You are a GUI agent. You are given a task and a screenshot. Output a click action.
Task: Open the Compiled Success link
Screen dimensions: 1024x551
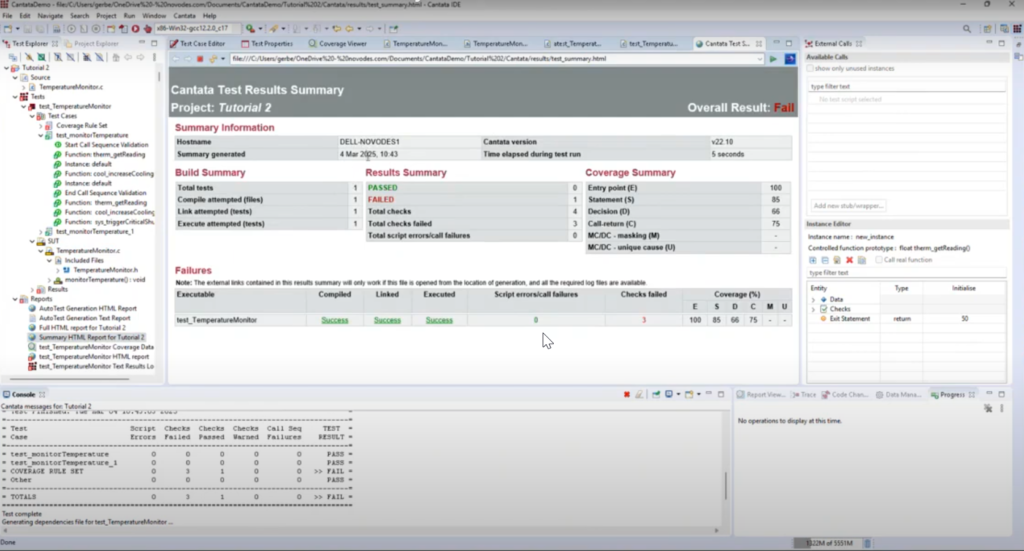(x=334, y=321)
